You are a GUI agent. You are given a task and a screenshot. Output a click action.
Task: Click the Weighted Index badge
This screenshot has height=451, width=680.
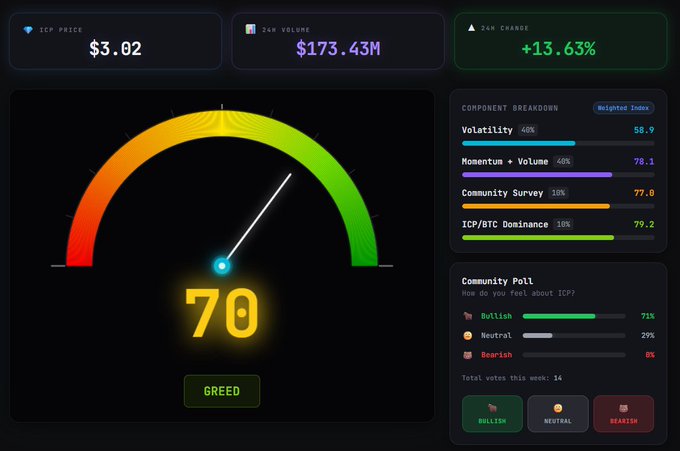point(624,108)
